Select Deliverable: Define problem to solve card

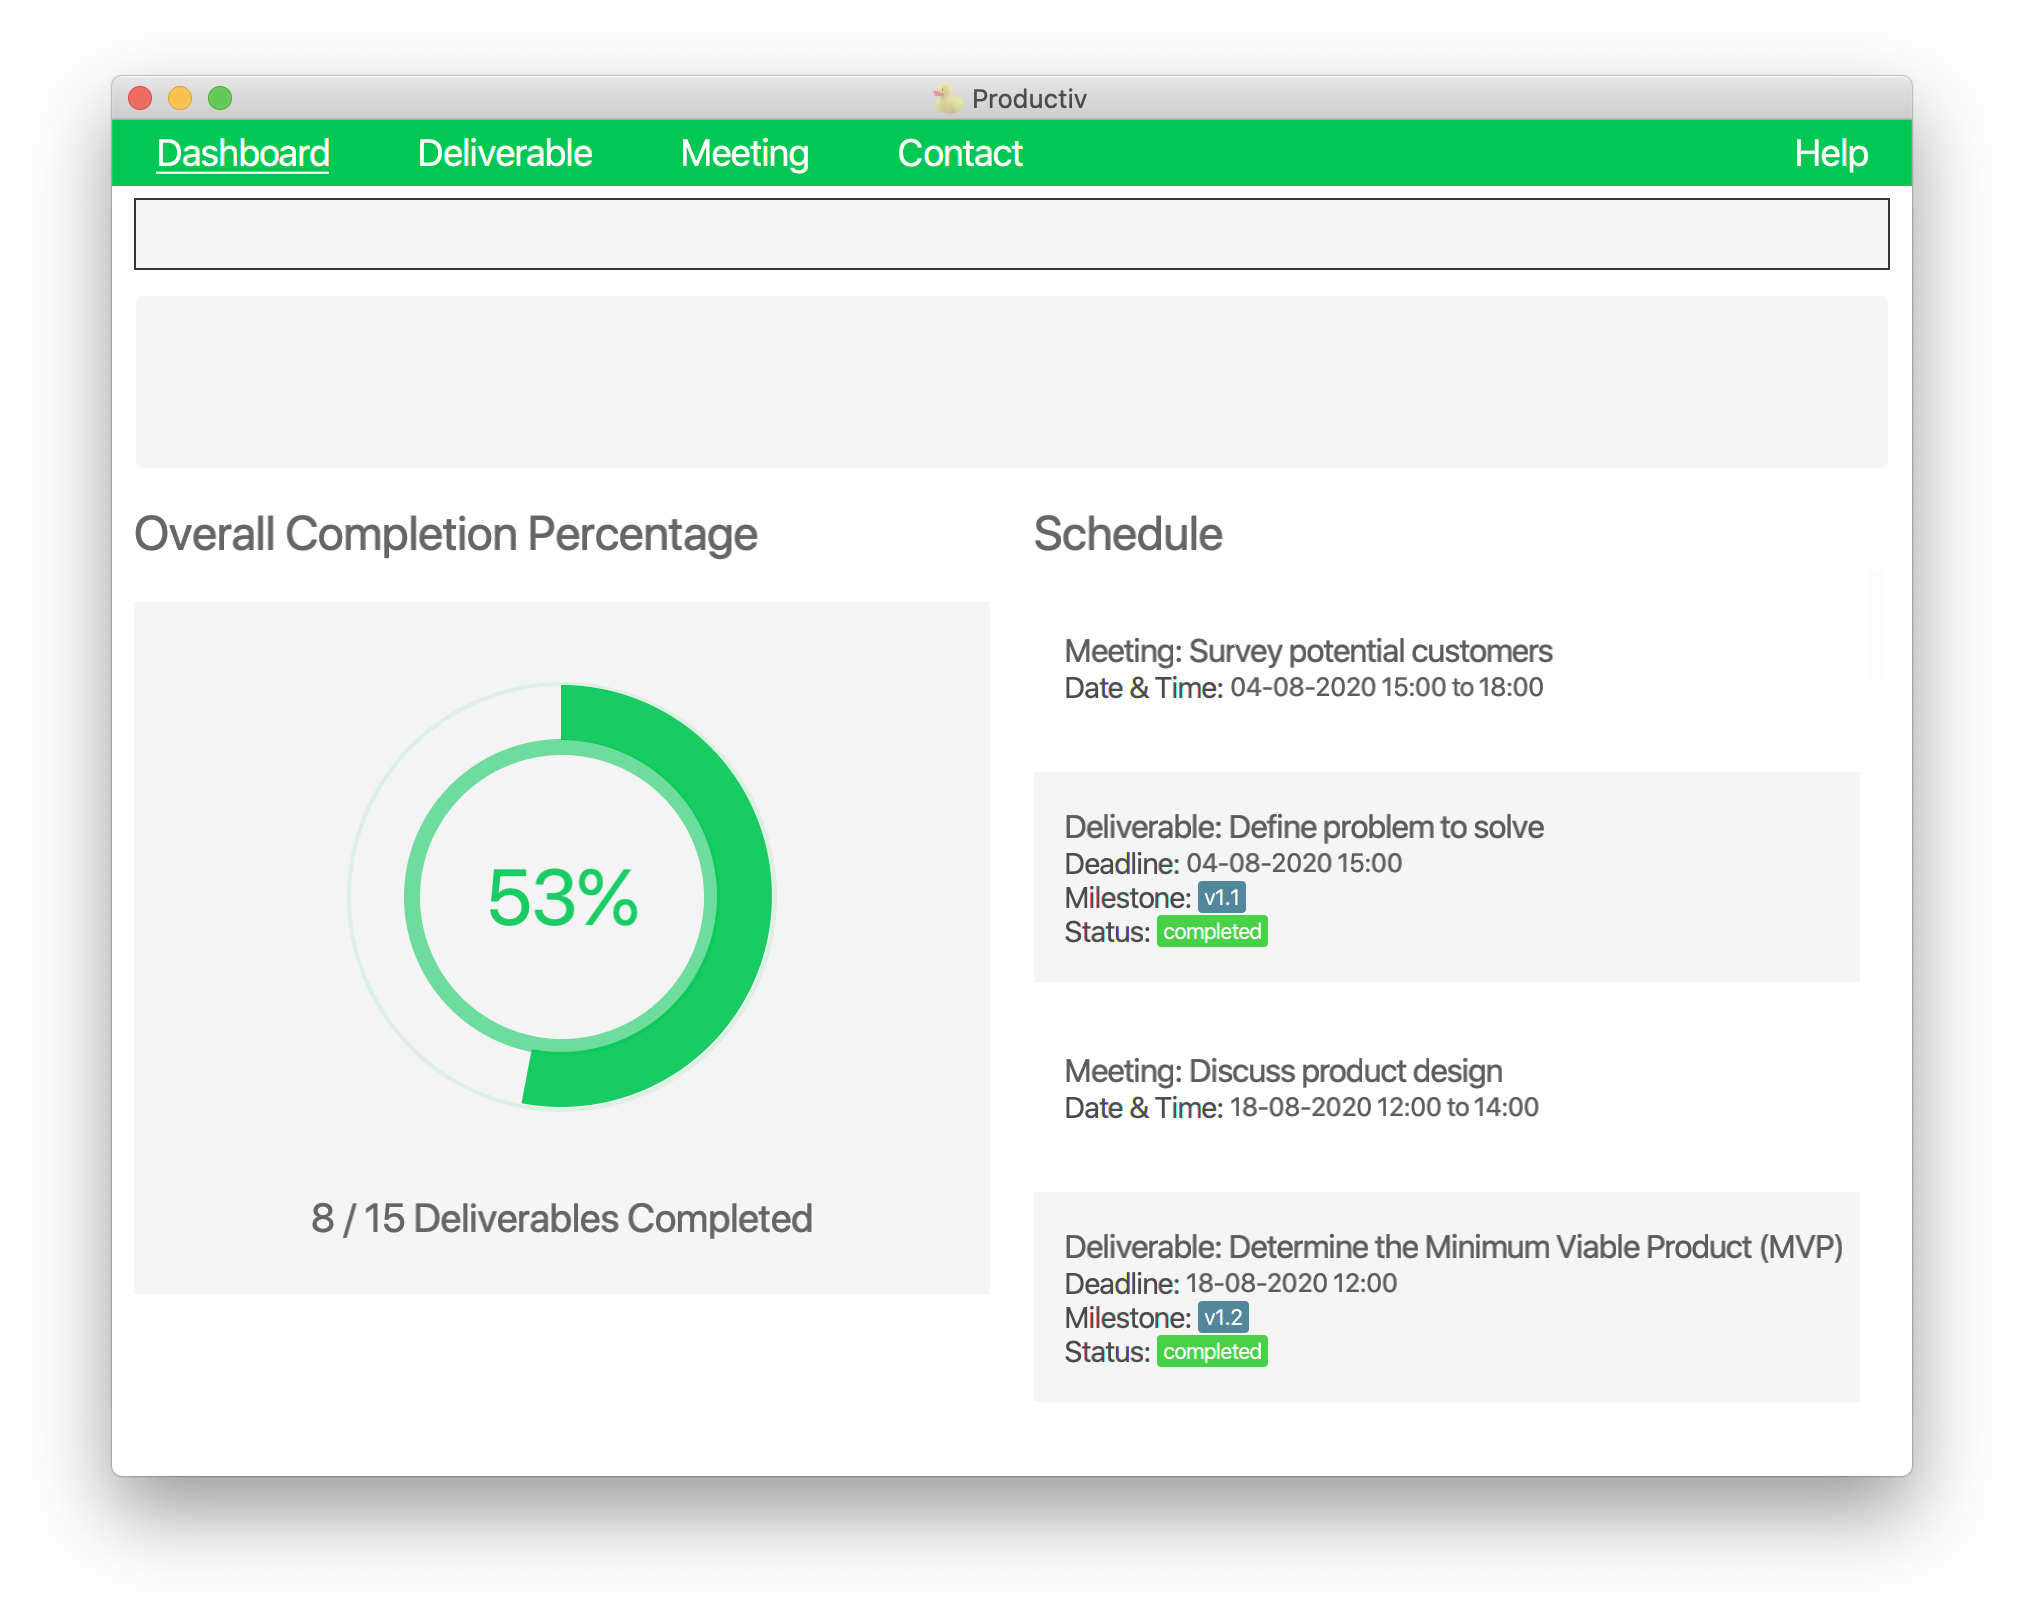(1447, 877)
